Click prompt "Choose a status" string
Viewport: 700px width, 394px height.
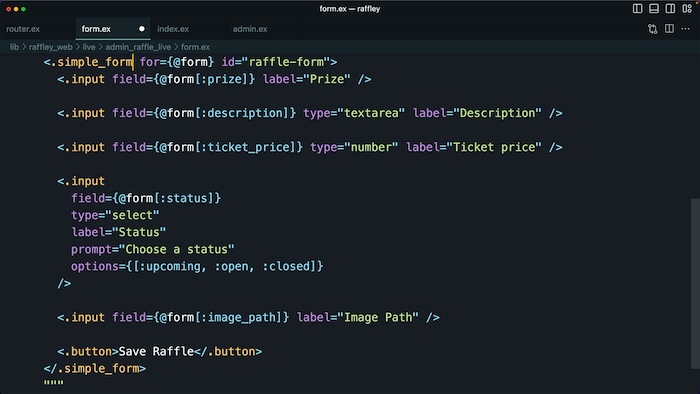(176, 249)
